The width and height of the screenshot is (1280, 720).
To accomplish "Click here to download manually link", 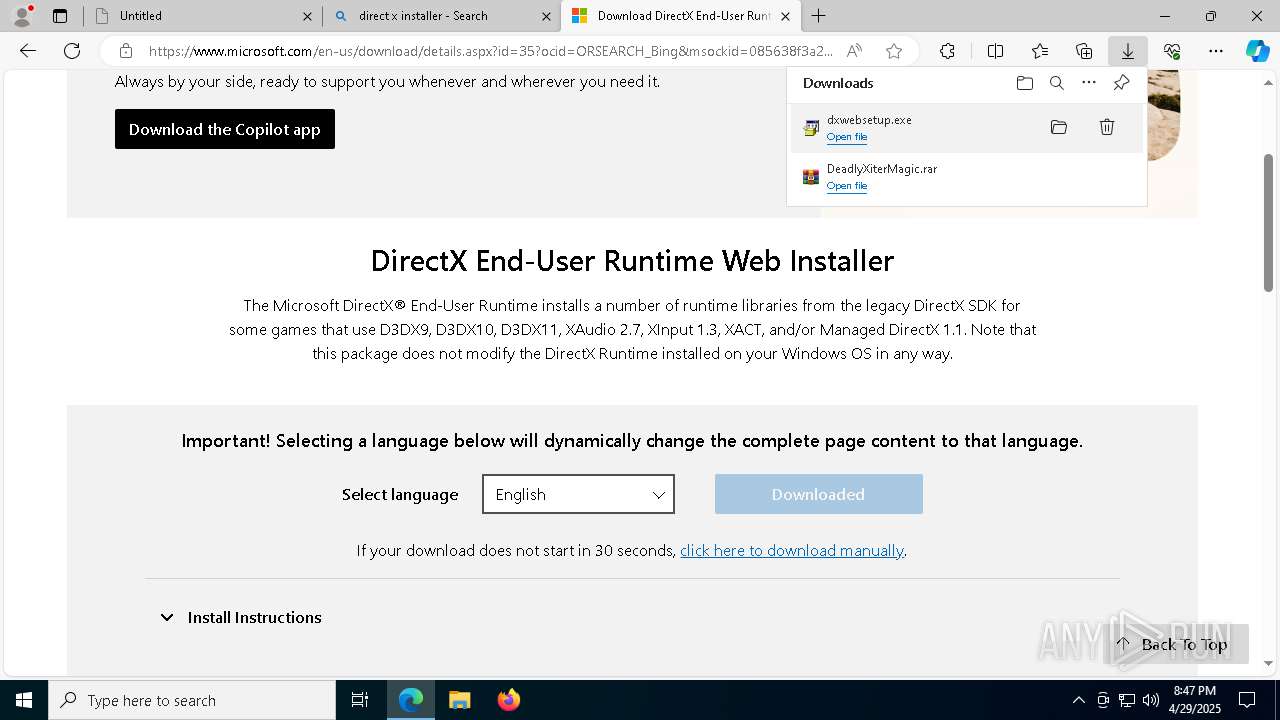I will 792,551.
